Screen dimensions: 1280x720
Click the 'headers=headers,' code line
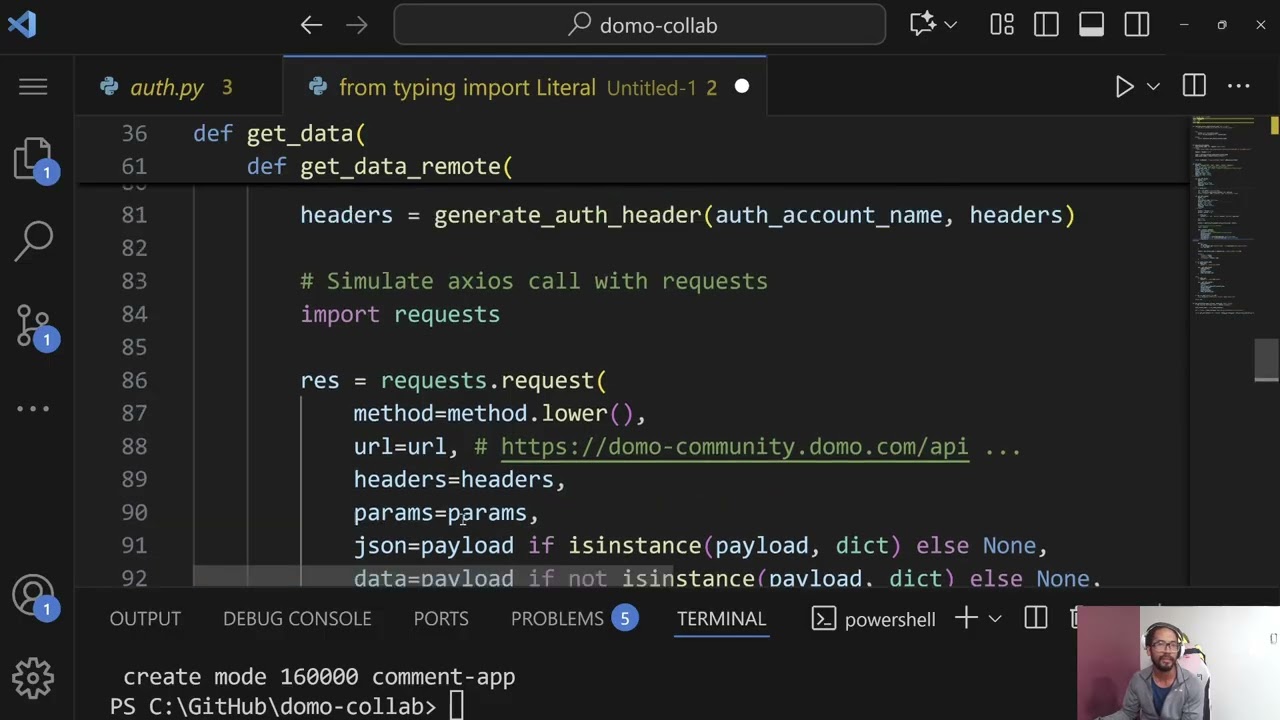459,479
